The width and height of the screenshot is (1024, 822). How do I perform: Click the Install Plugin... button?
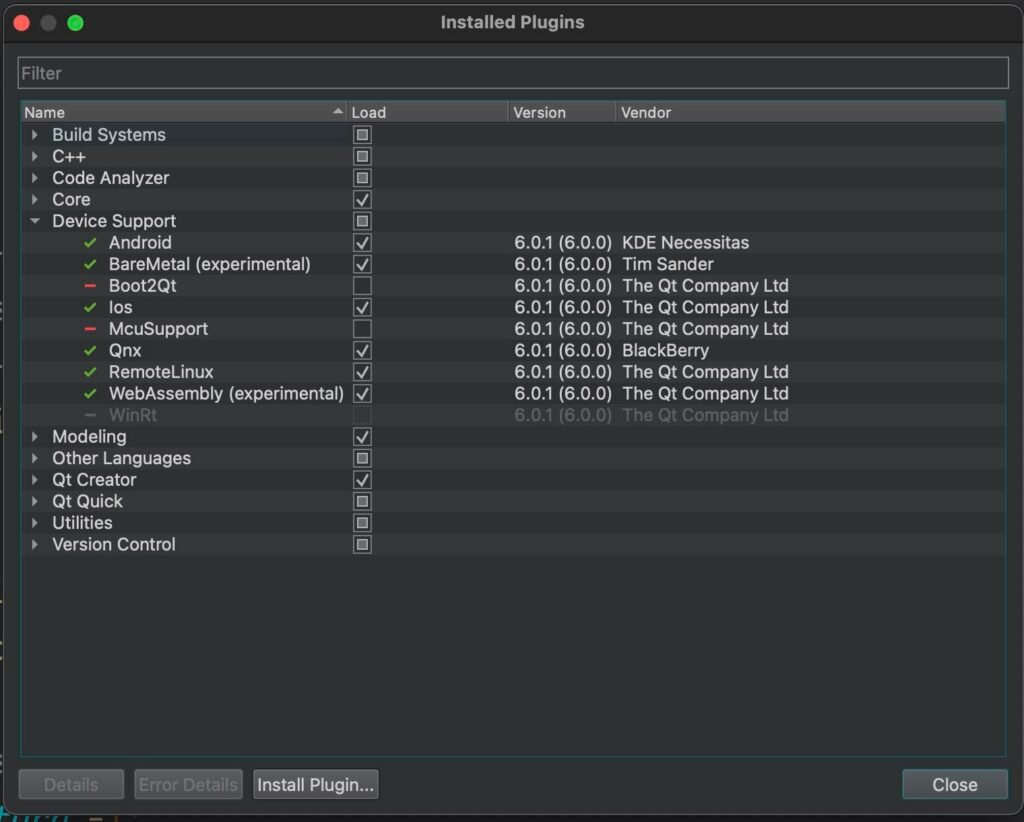[x=315, y=784]
